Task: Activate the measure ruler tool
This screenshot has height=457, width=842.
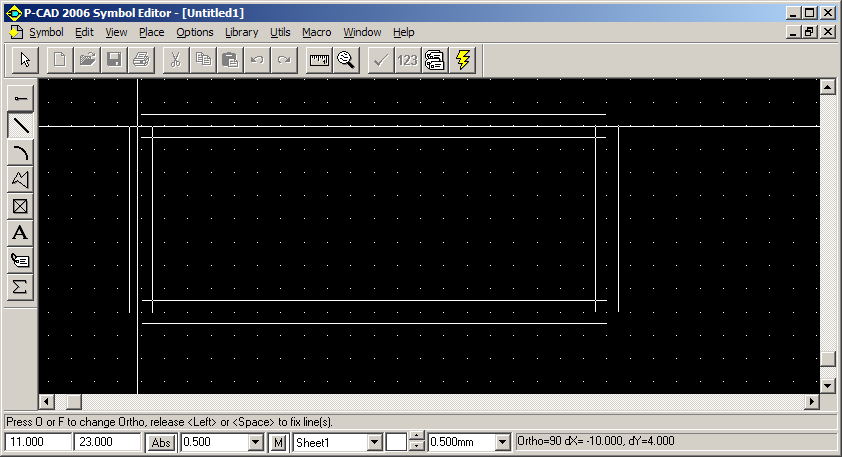Action: 319,60
